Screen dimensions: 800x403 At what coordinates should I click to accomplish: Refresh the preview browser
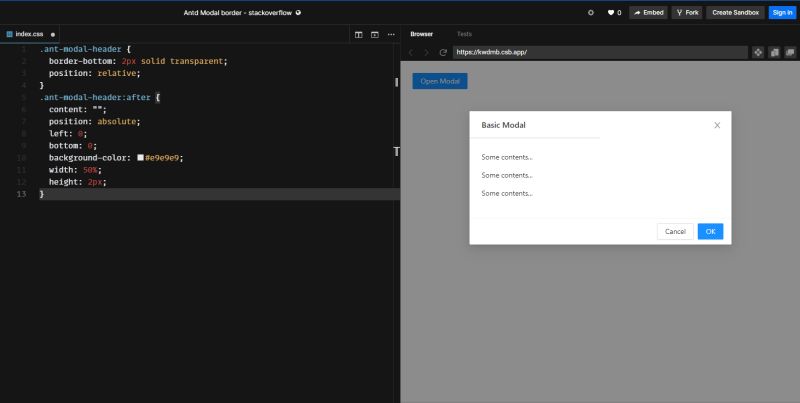(443, 53)
